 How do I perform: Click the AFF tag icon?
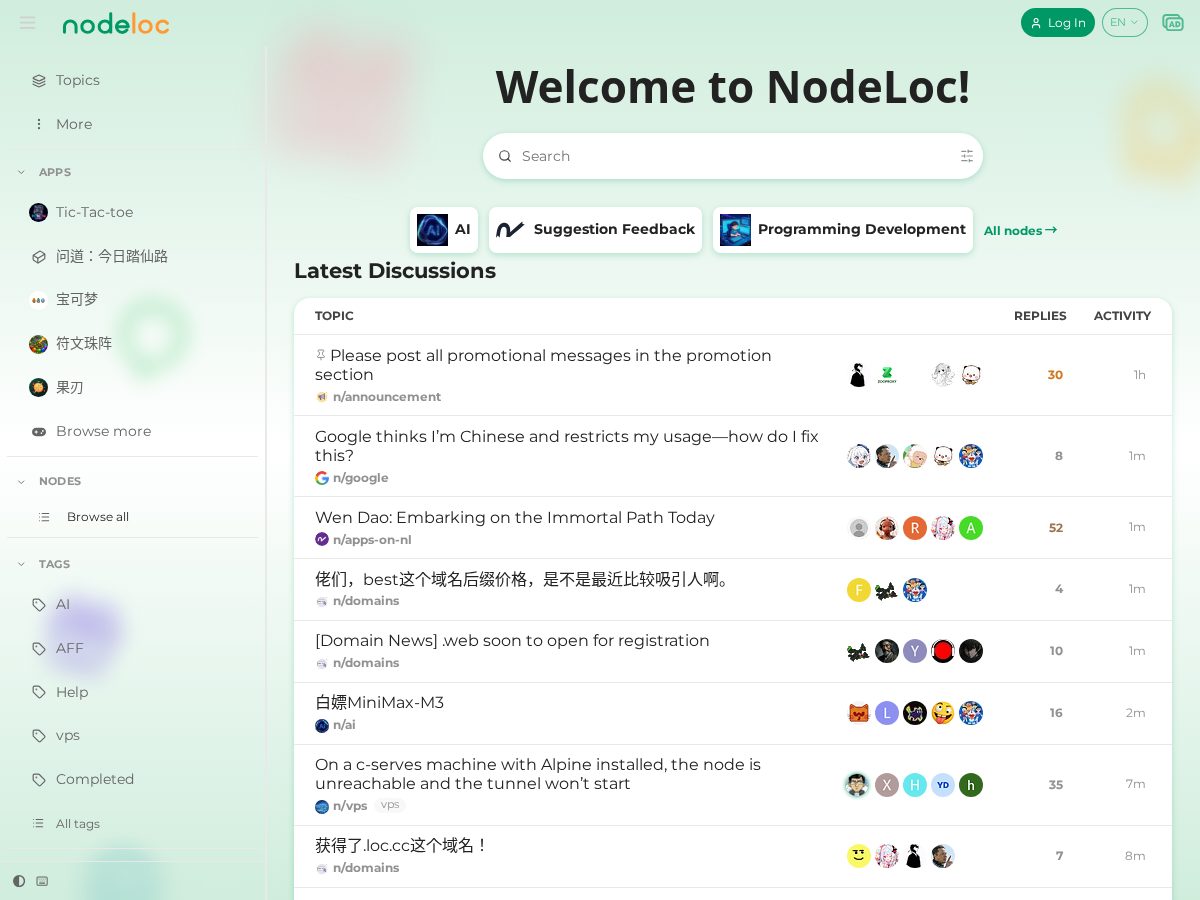(x=38, y=648)
